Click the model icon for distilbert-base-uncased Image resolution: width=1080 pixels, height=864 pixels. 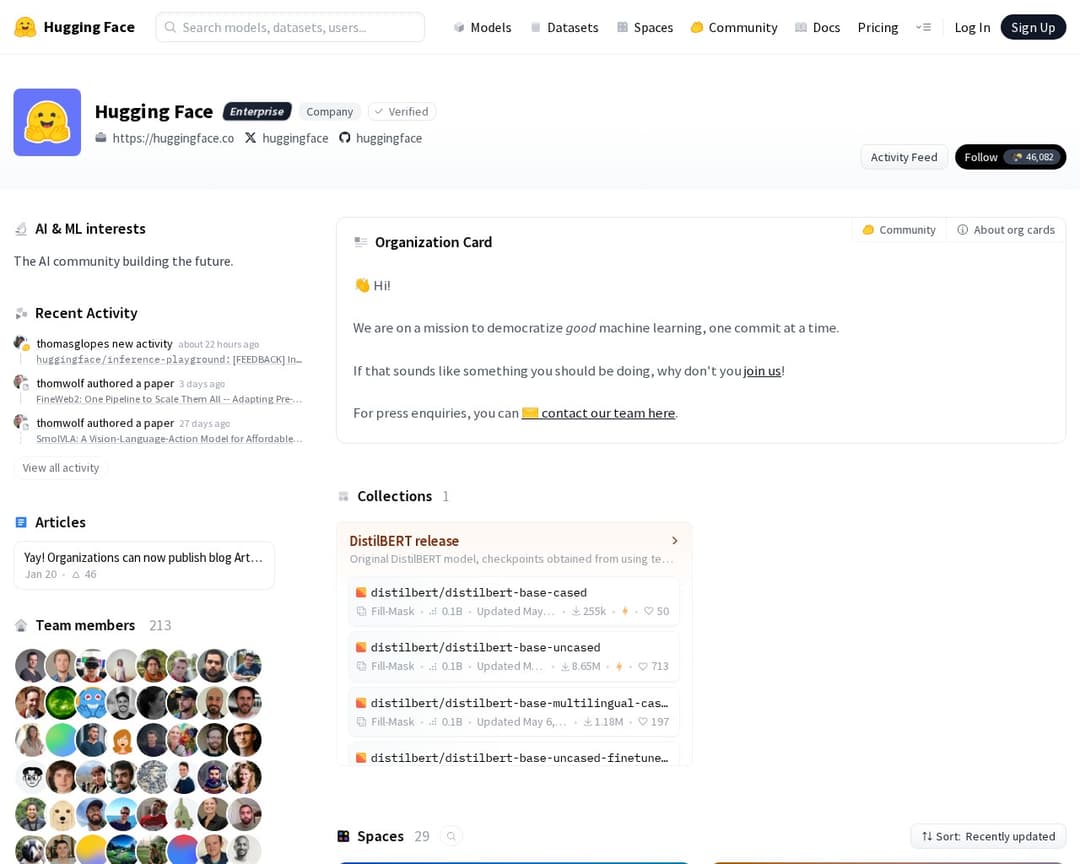pos(361,648)
